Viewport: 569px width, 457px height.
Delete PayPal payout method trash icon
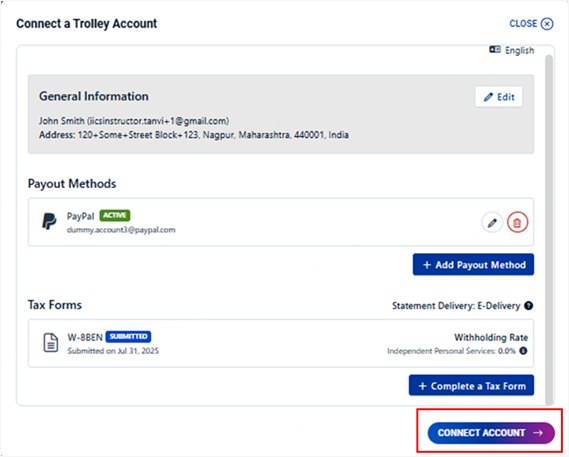tap(517, 223)
